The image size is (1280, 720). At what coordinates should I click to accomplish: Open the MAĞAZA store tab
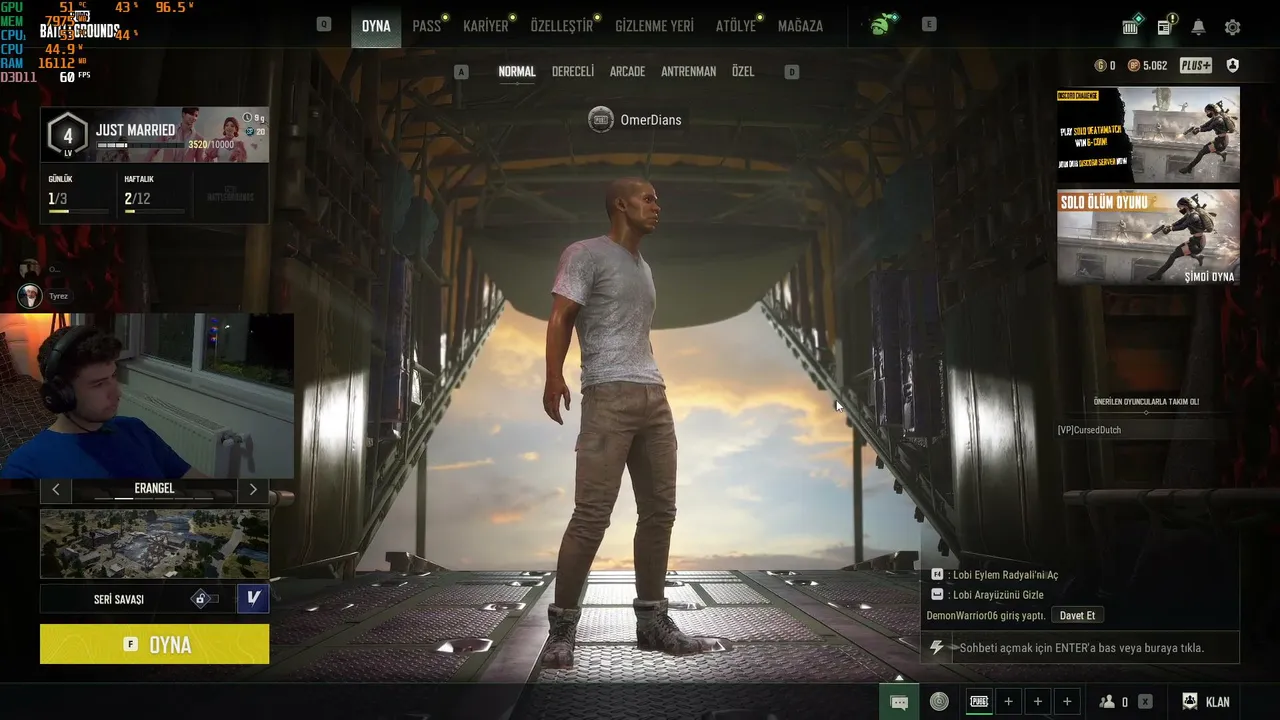click(x=800, y=26)
